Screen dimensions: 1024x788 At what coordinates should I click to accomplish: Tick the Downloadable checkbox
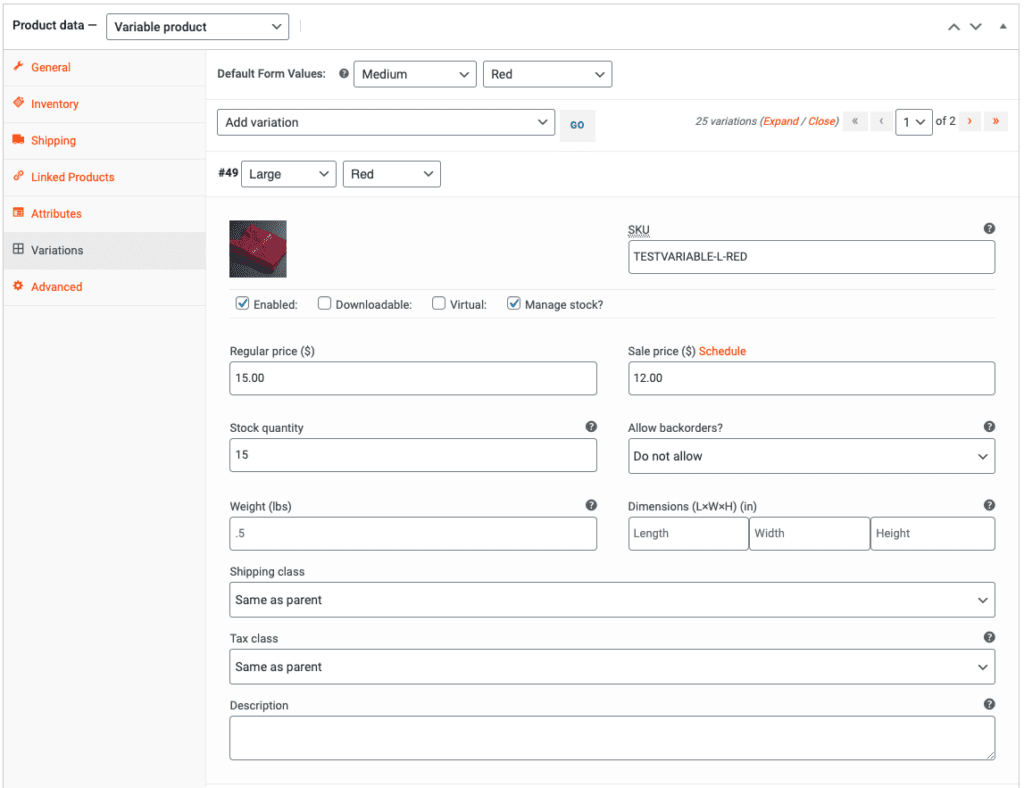pyautogui.click(x=325, y=304)
